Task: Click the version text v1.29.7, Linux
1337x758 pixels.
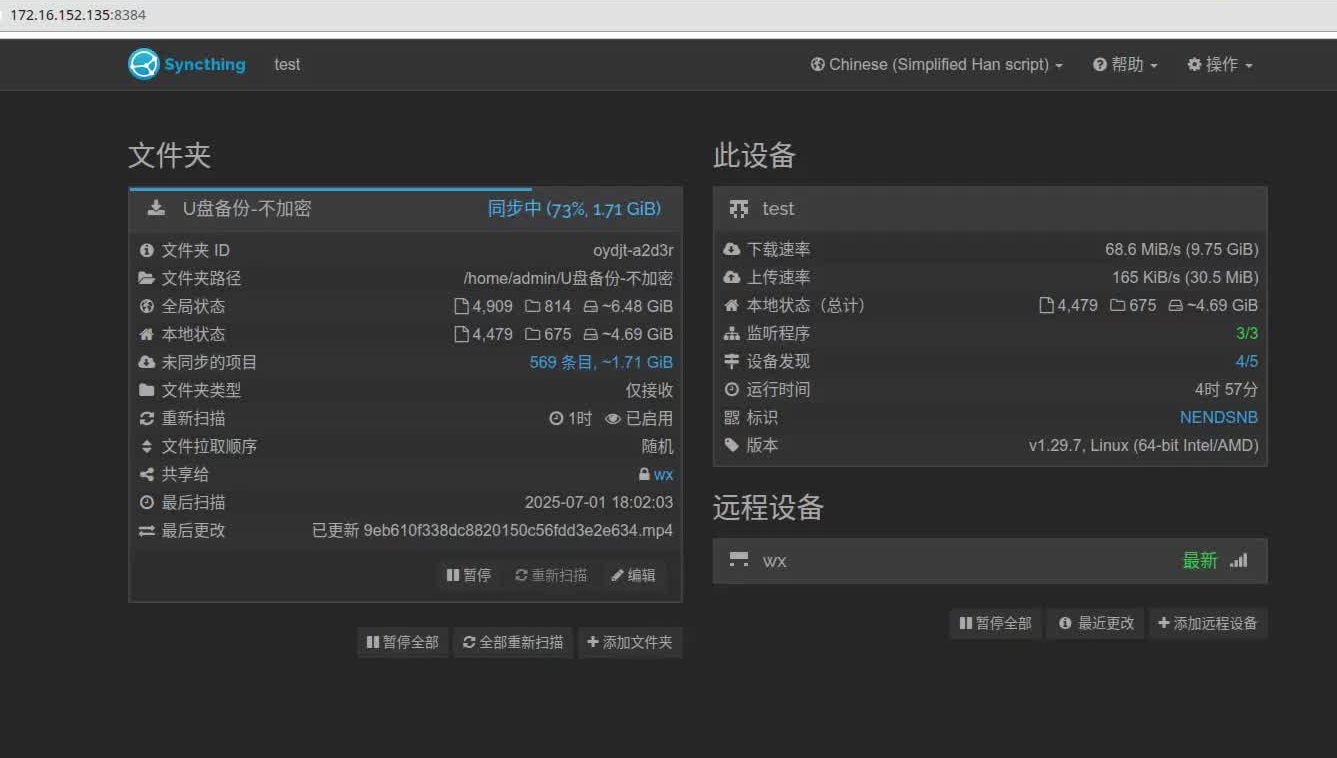Action: (x=1143, y=445)
